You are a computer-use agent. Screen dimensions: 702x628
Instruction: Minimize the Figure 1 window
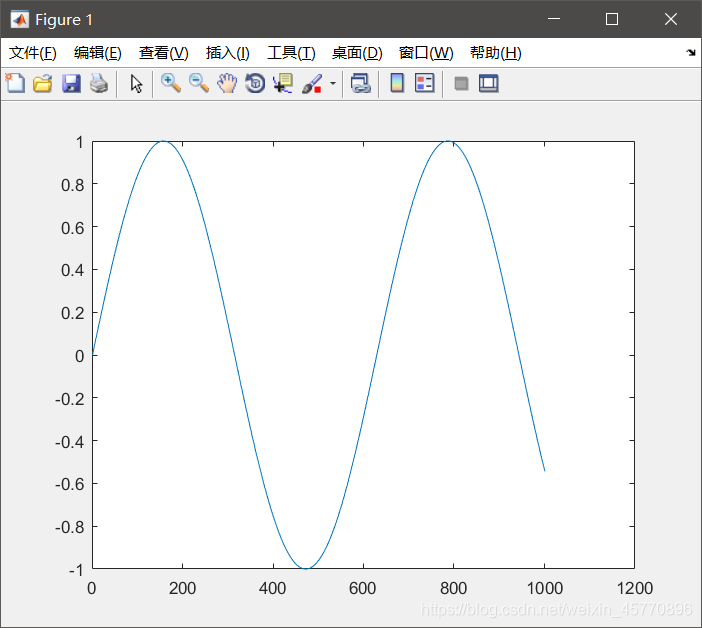pyautogui.click(x=554, y=19)
